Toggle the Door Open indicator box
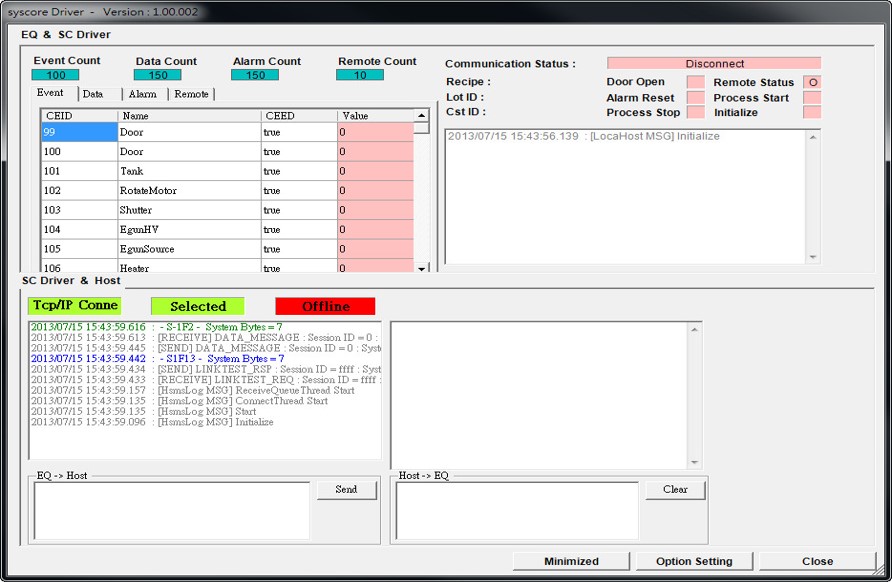This screenshot has height=582, width=892. click(695, 83)
